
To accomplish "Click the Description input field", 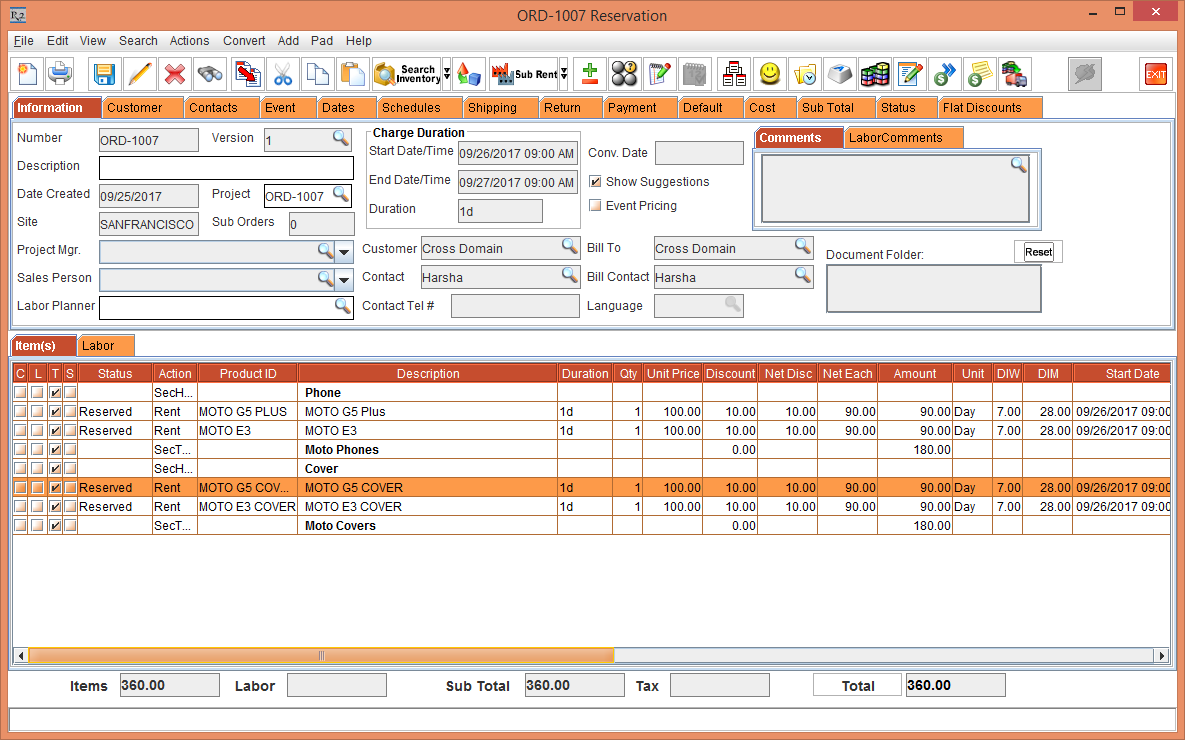I will coord(226,167).
